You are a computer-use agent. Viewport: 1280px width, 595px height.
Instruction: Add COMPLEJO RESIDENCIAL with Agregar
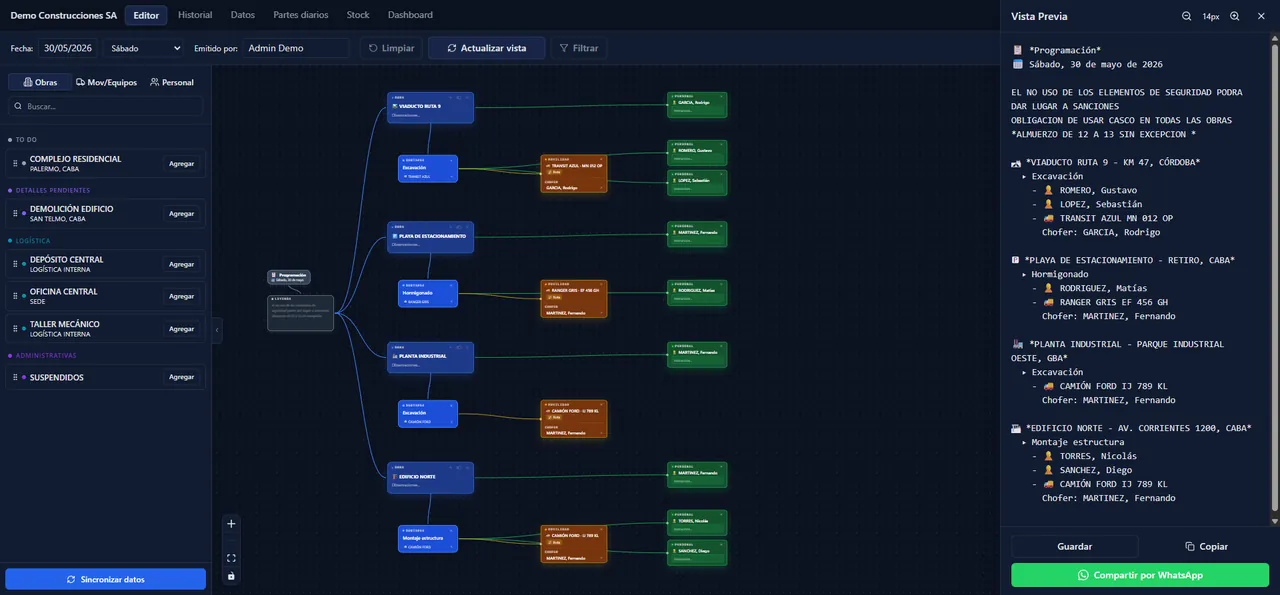tap(181, 163)
